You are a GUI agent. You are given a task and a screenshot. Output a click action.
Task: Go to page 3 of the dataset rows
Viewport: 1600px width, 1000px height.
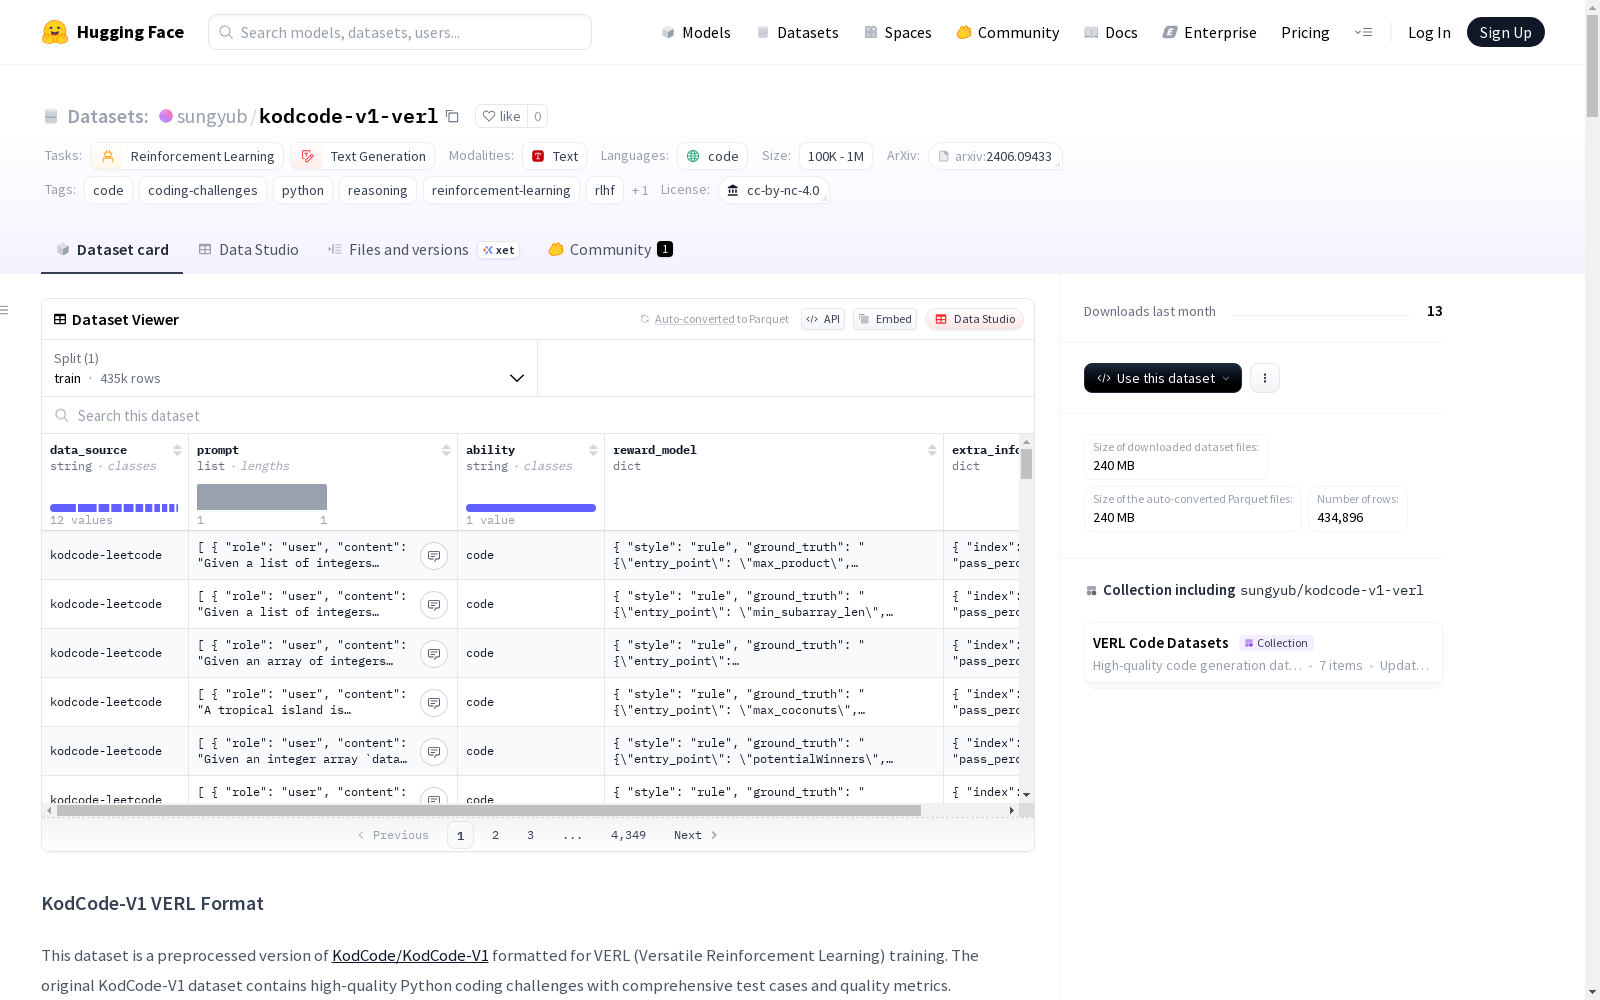click(x=530, y=835)
